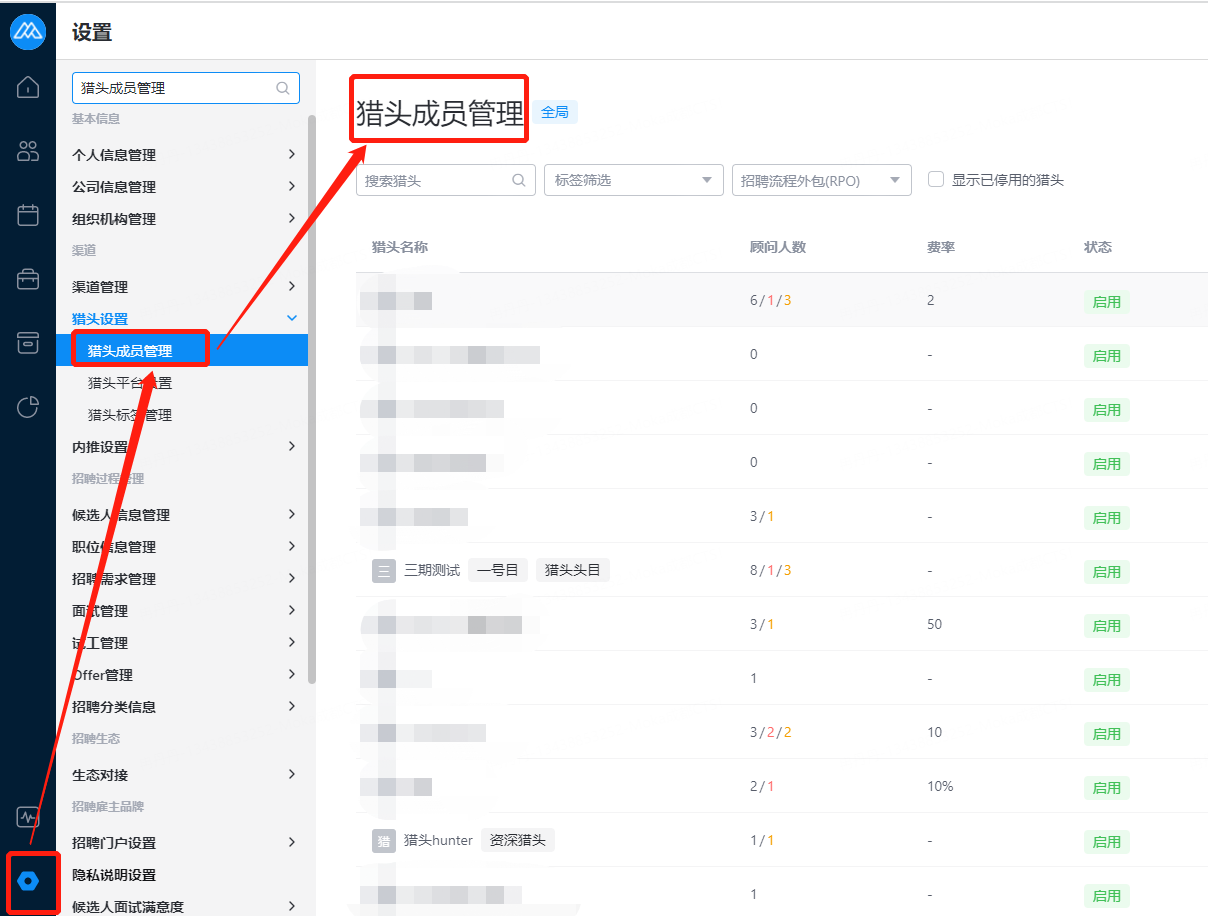
Task: Click magnifier in settings search box
Action: [x=283, y=88]
